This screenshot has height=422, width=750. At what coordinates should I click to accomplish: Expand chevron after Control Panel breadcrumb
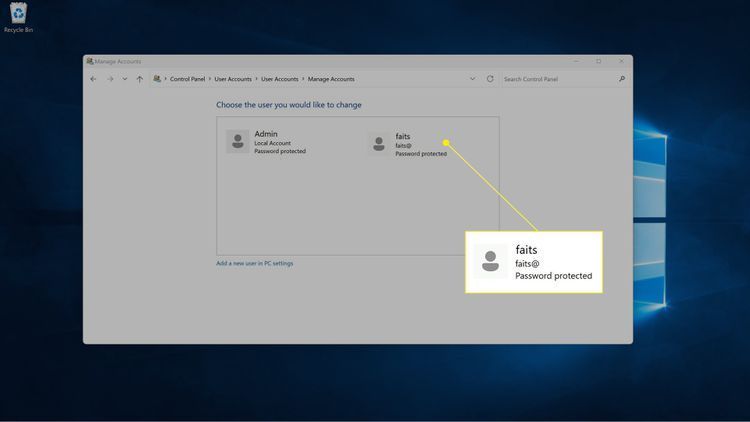pos(209,79)
